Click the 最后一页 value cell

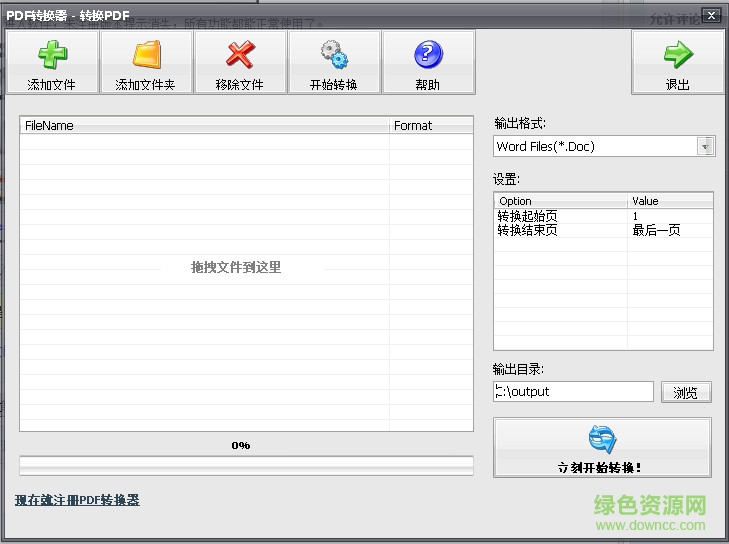[656, 230]
